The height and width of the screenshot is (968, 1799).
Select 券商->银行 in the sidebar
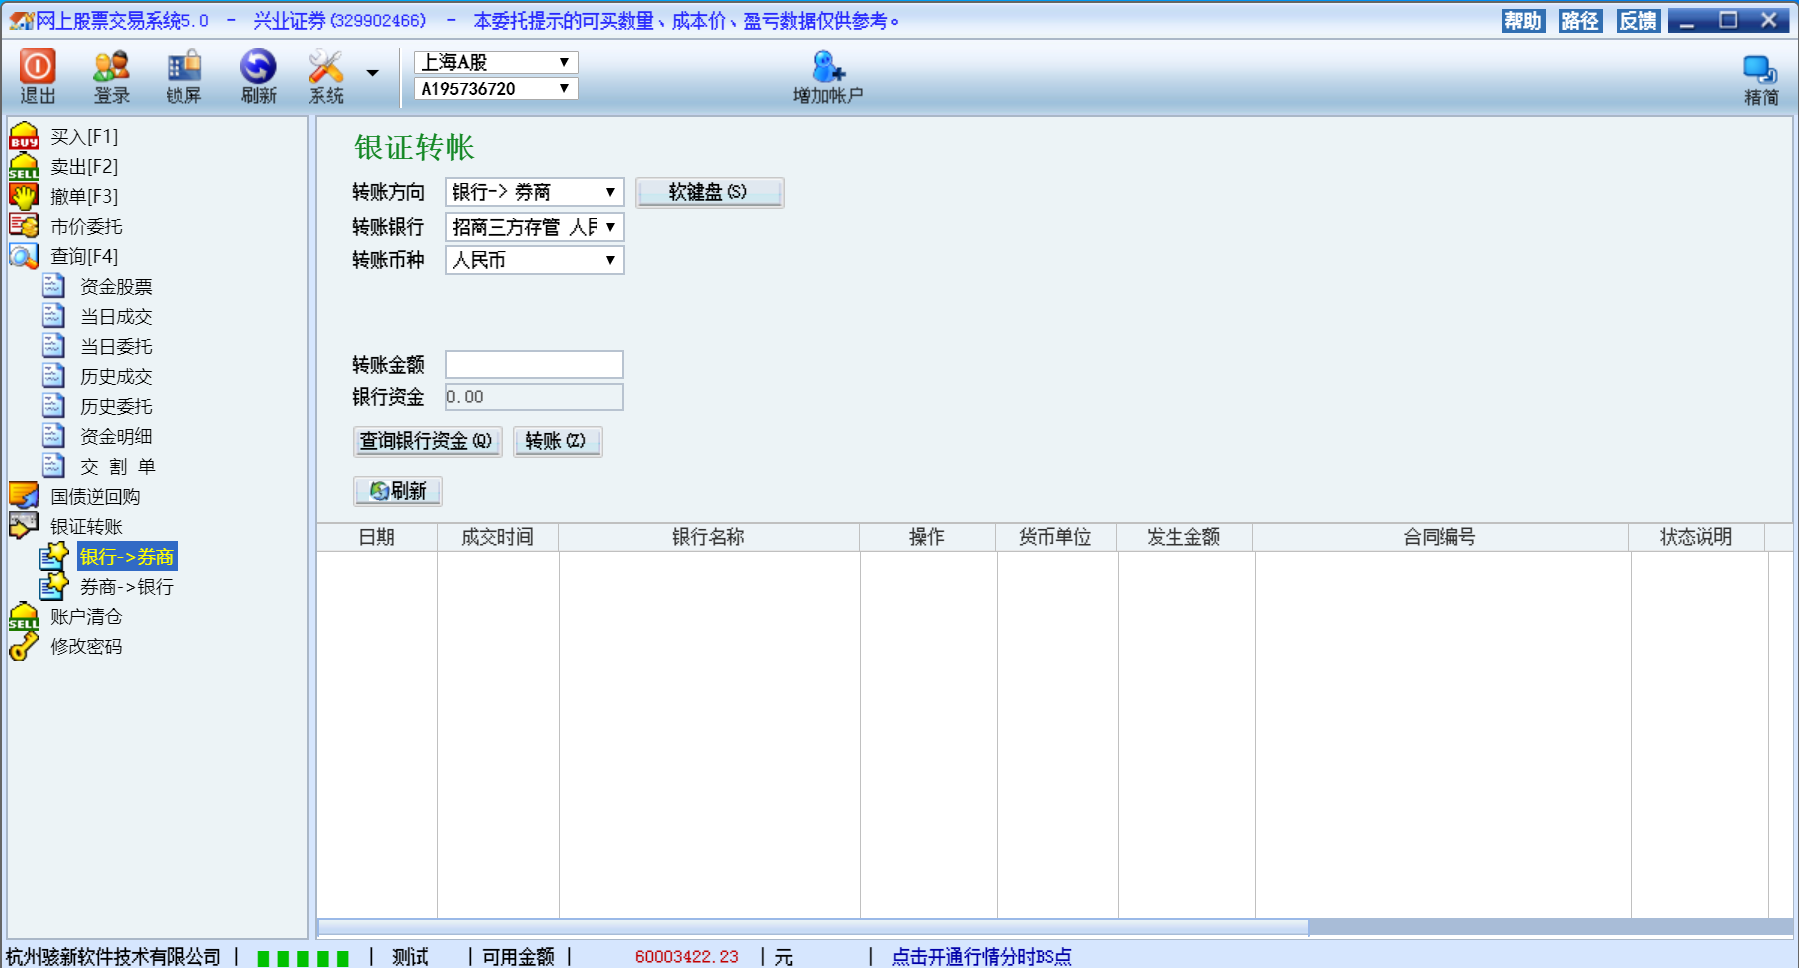click(126, 587)
